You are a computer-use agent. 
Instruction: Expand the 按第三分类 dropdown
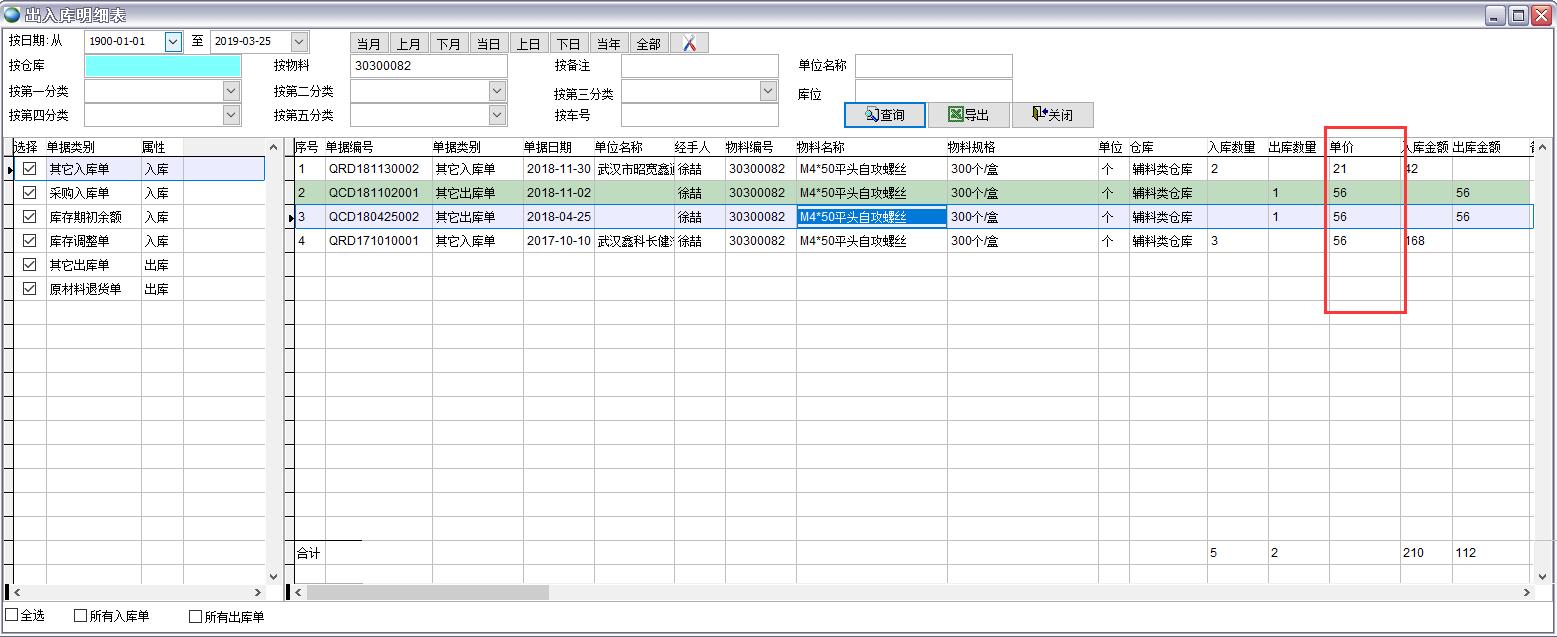(x=768, y=91)
